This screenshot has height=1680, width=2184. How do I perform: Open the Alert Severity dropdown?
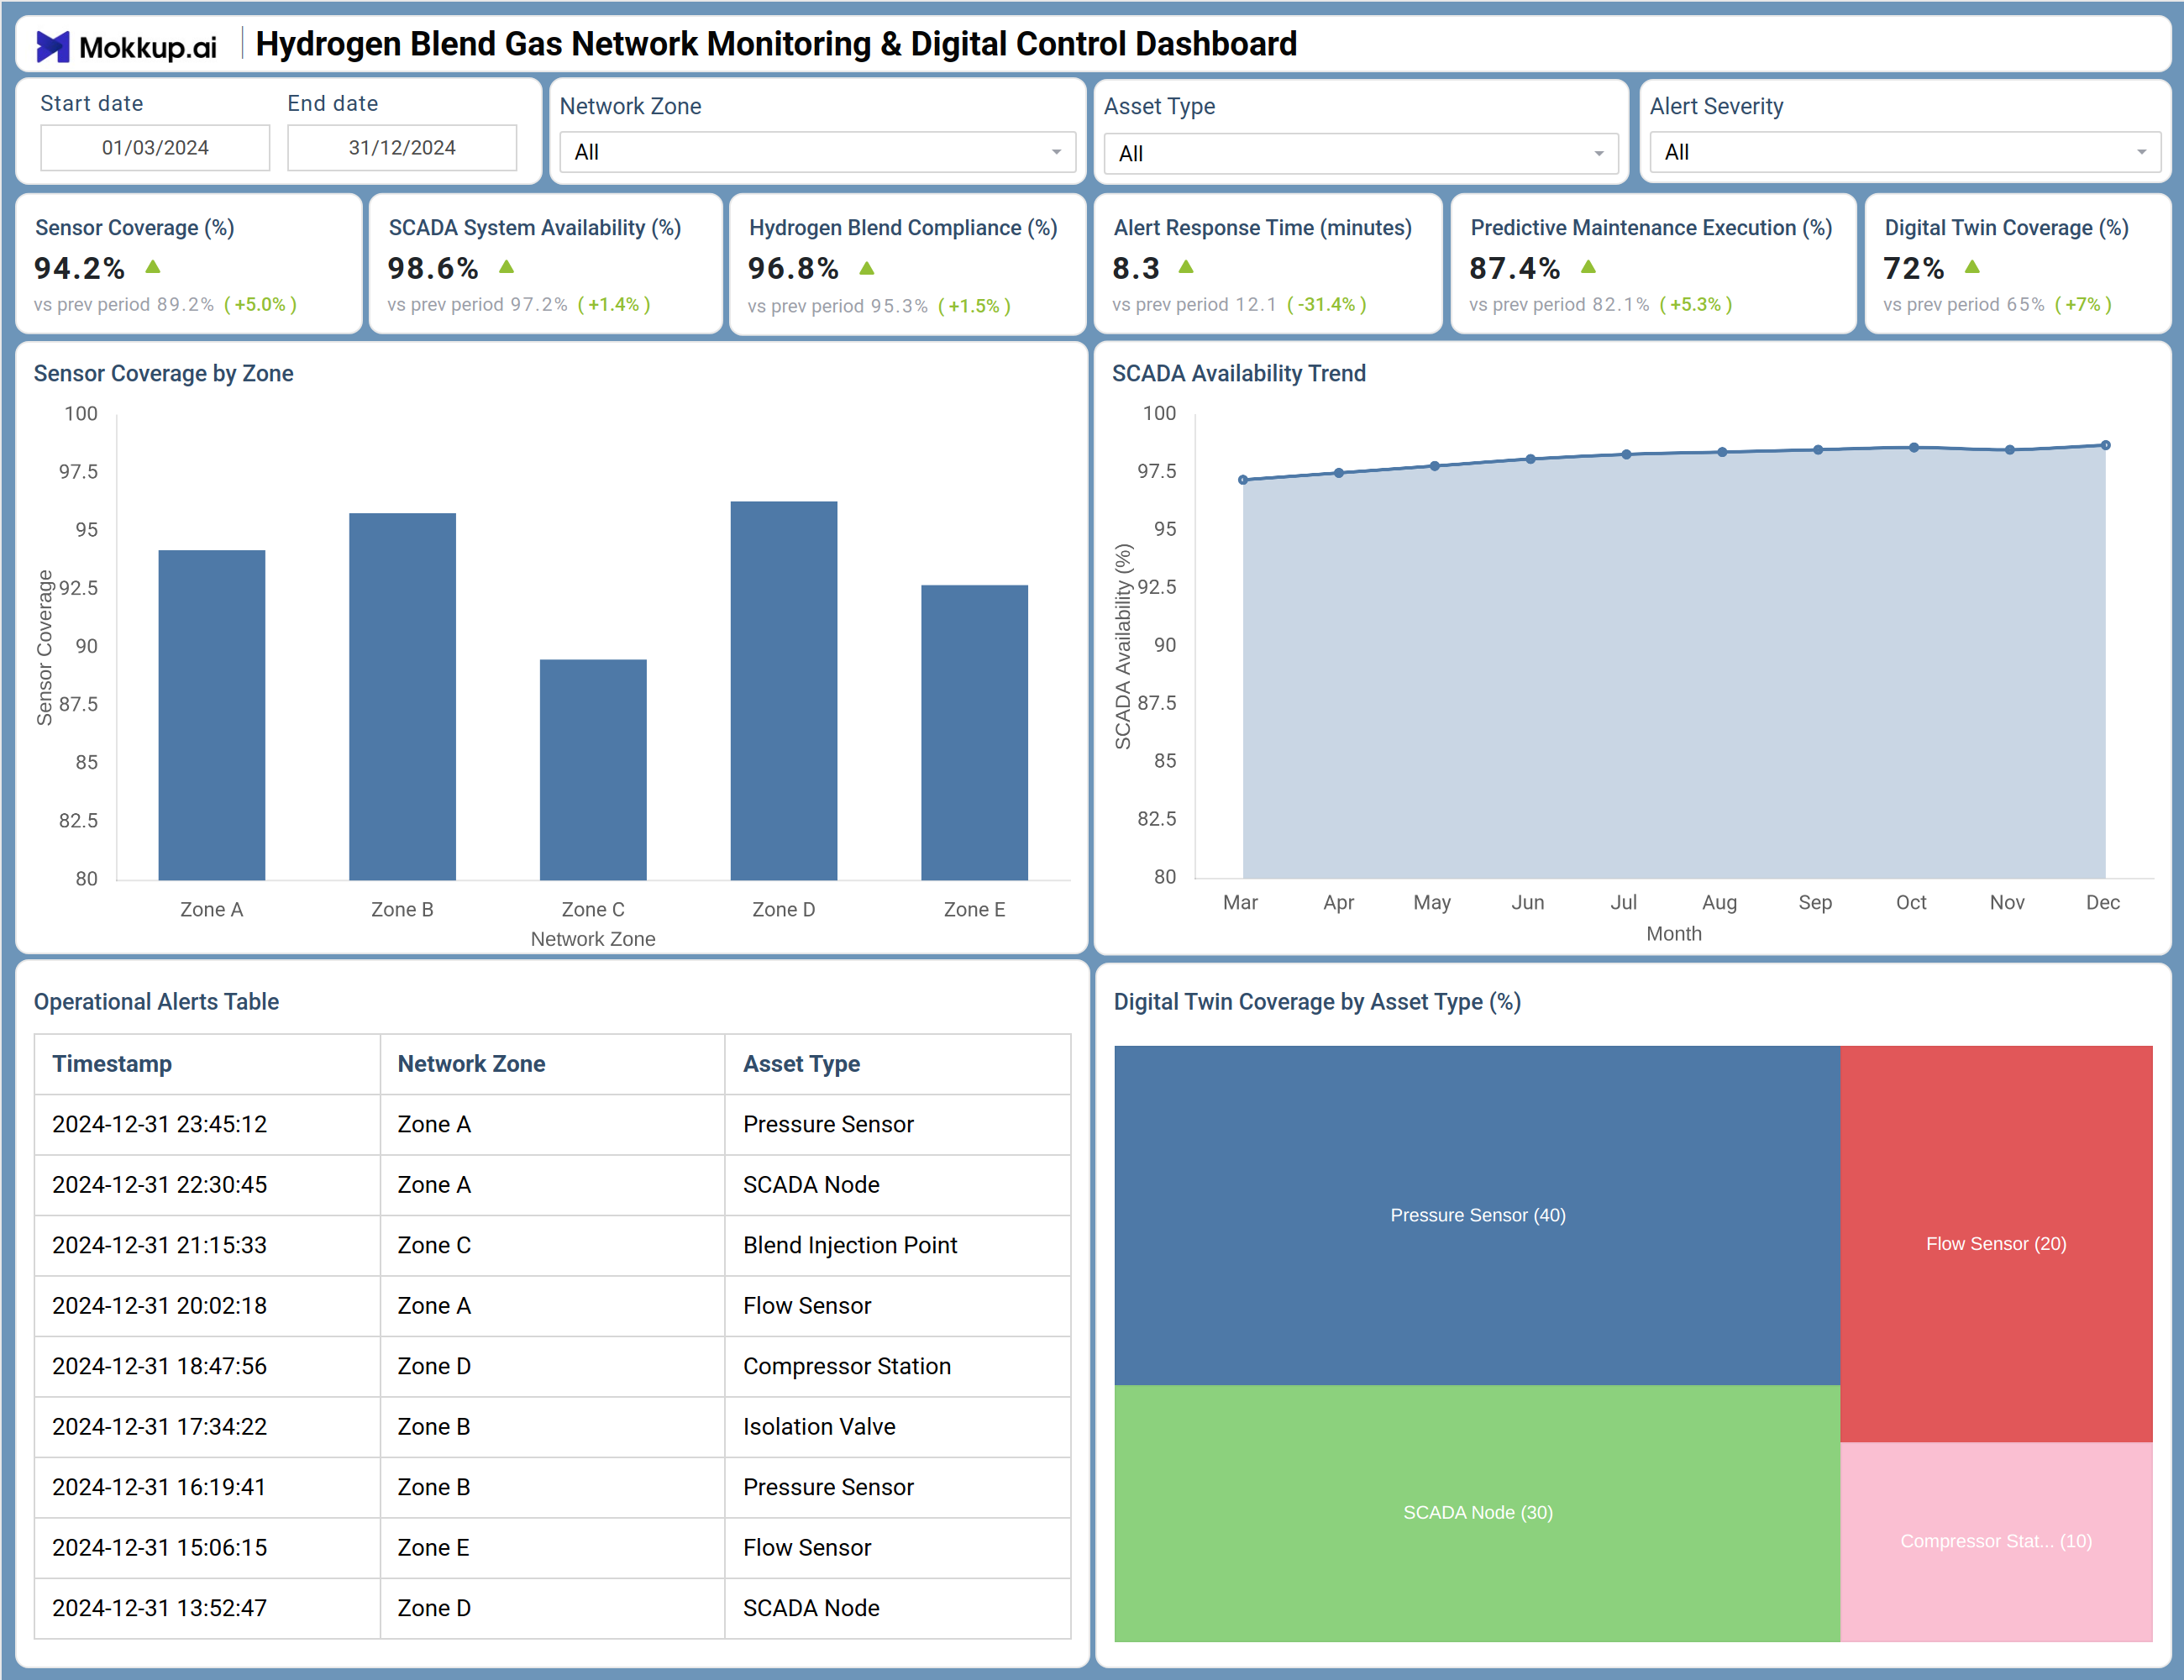1904,152
